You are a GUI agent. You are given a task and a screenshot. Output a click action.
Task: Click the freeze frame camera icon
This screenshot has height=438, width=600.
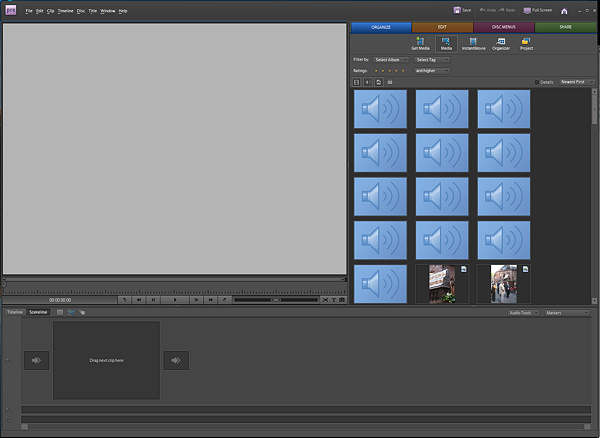coord(341,299)
